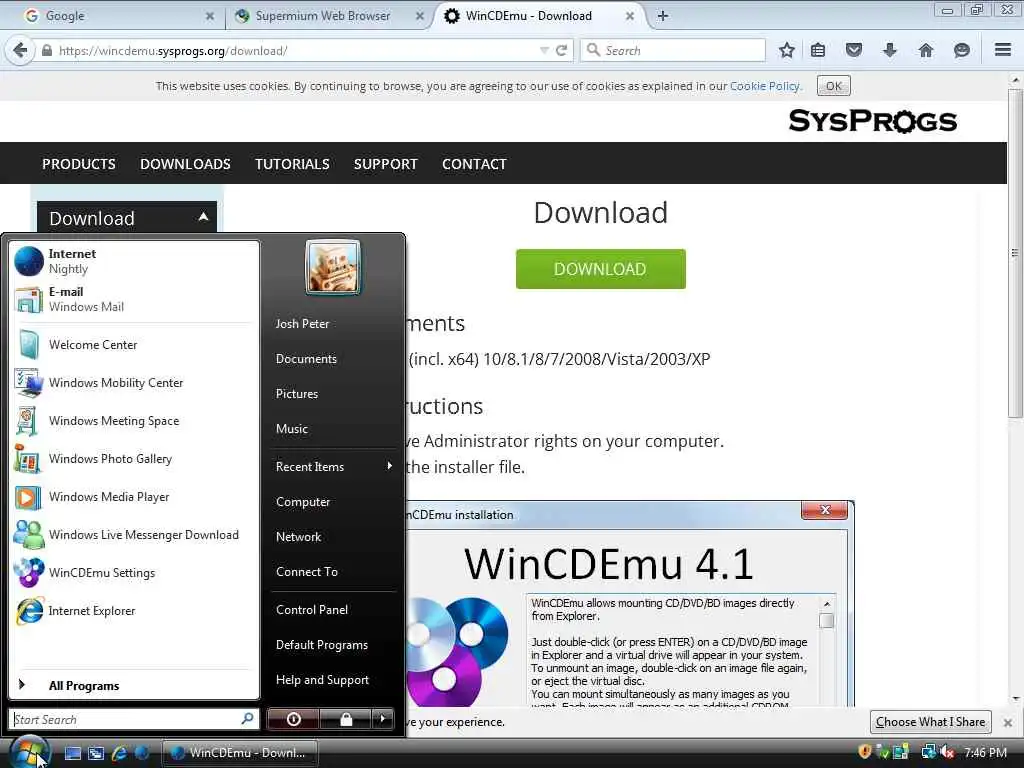The width and height of the screenshot is (1024, 768).
Task: Bookmark this page with the star icon
Action: (x=787, y=50)
